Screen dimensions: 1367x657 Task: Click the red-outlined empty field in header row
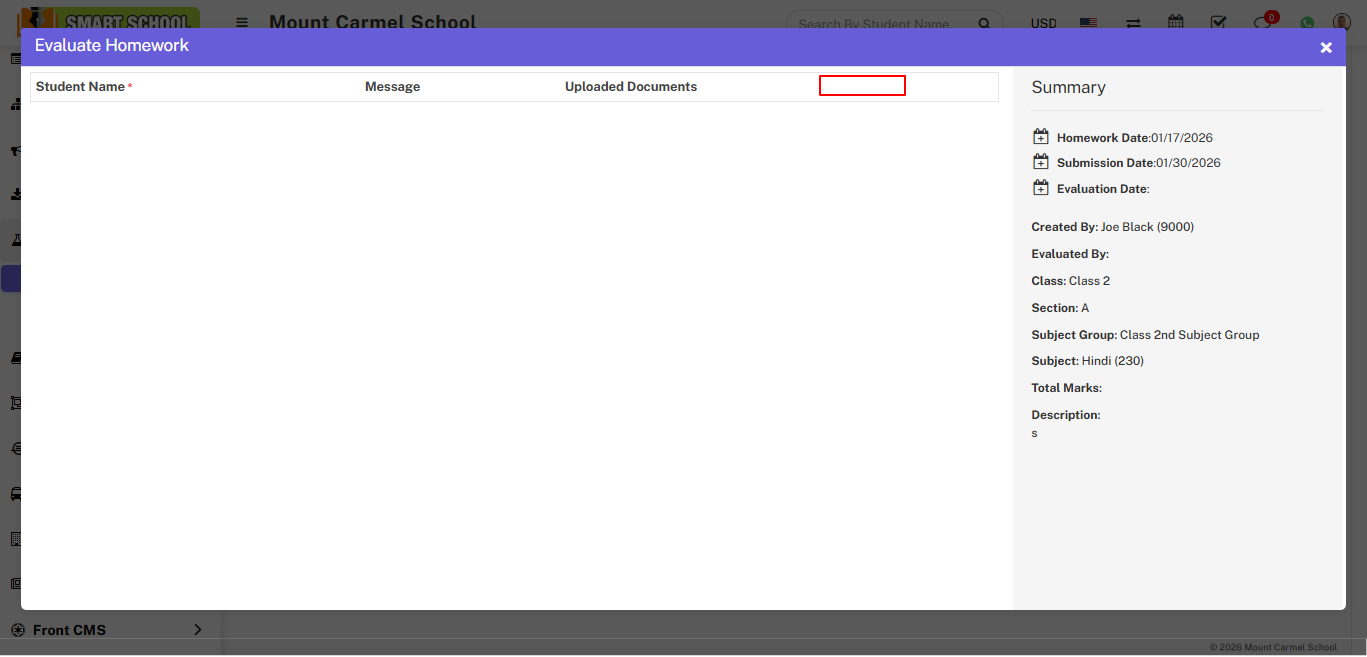click(x=862, y=86)
